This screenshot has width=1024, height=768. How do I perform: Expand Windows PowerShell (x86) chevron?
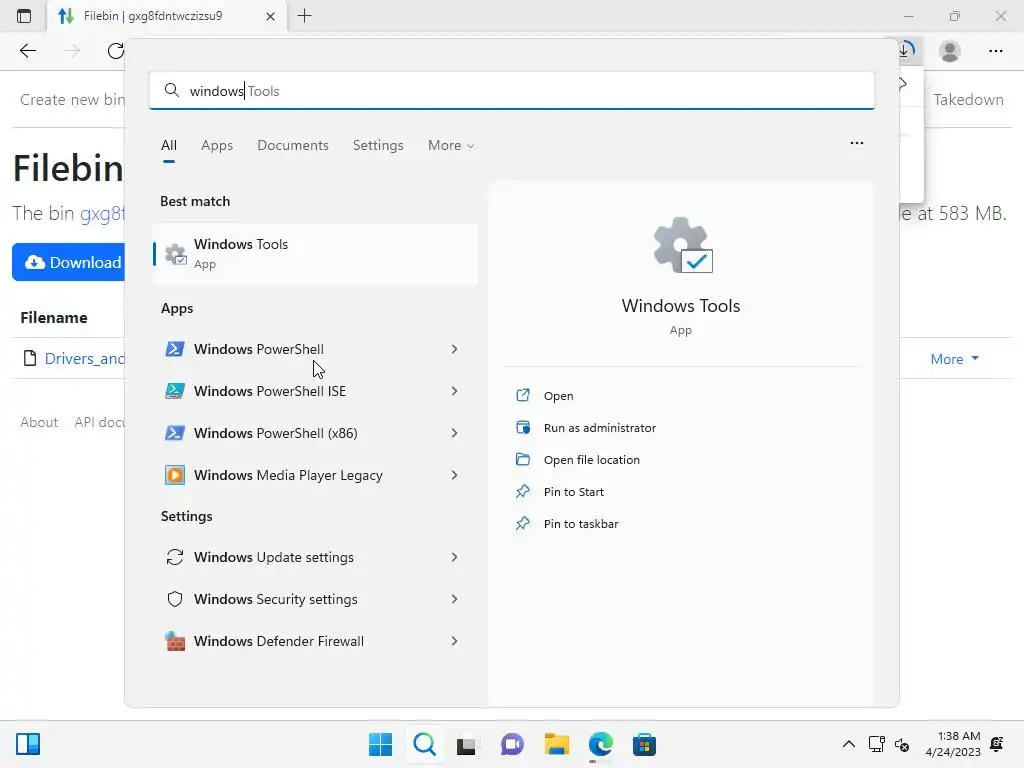pos(455,433)
